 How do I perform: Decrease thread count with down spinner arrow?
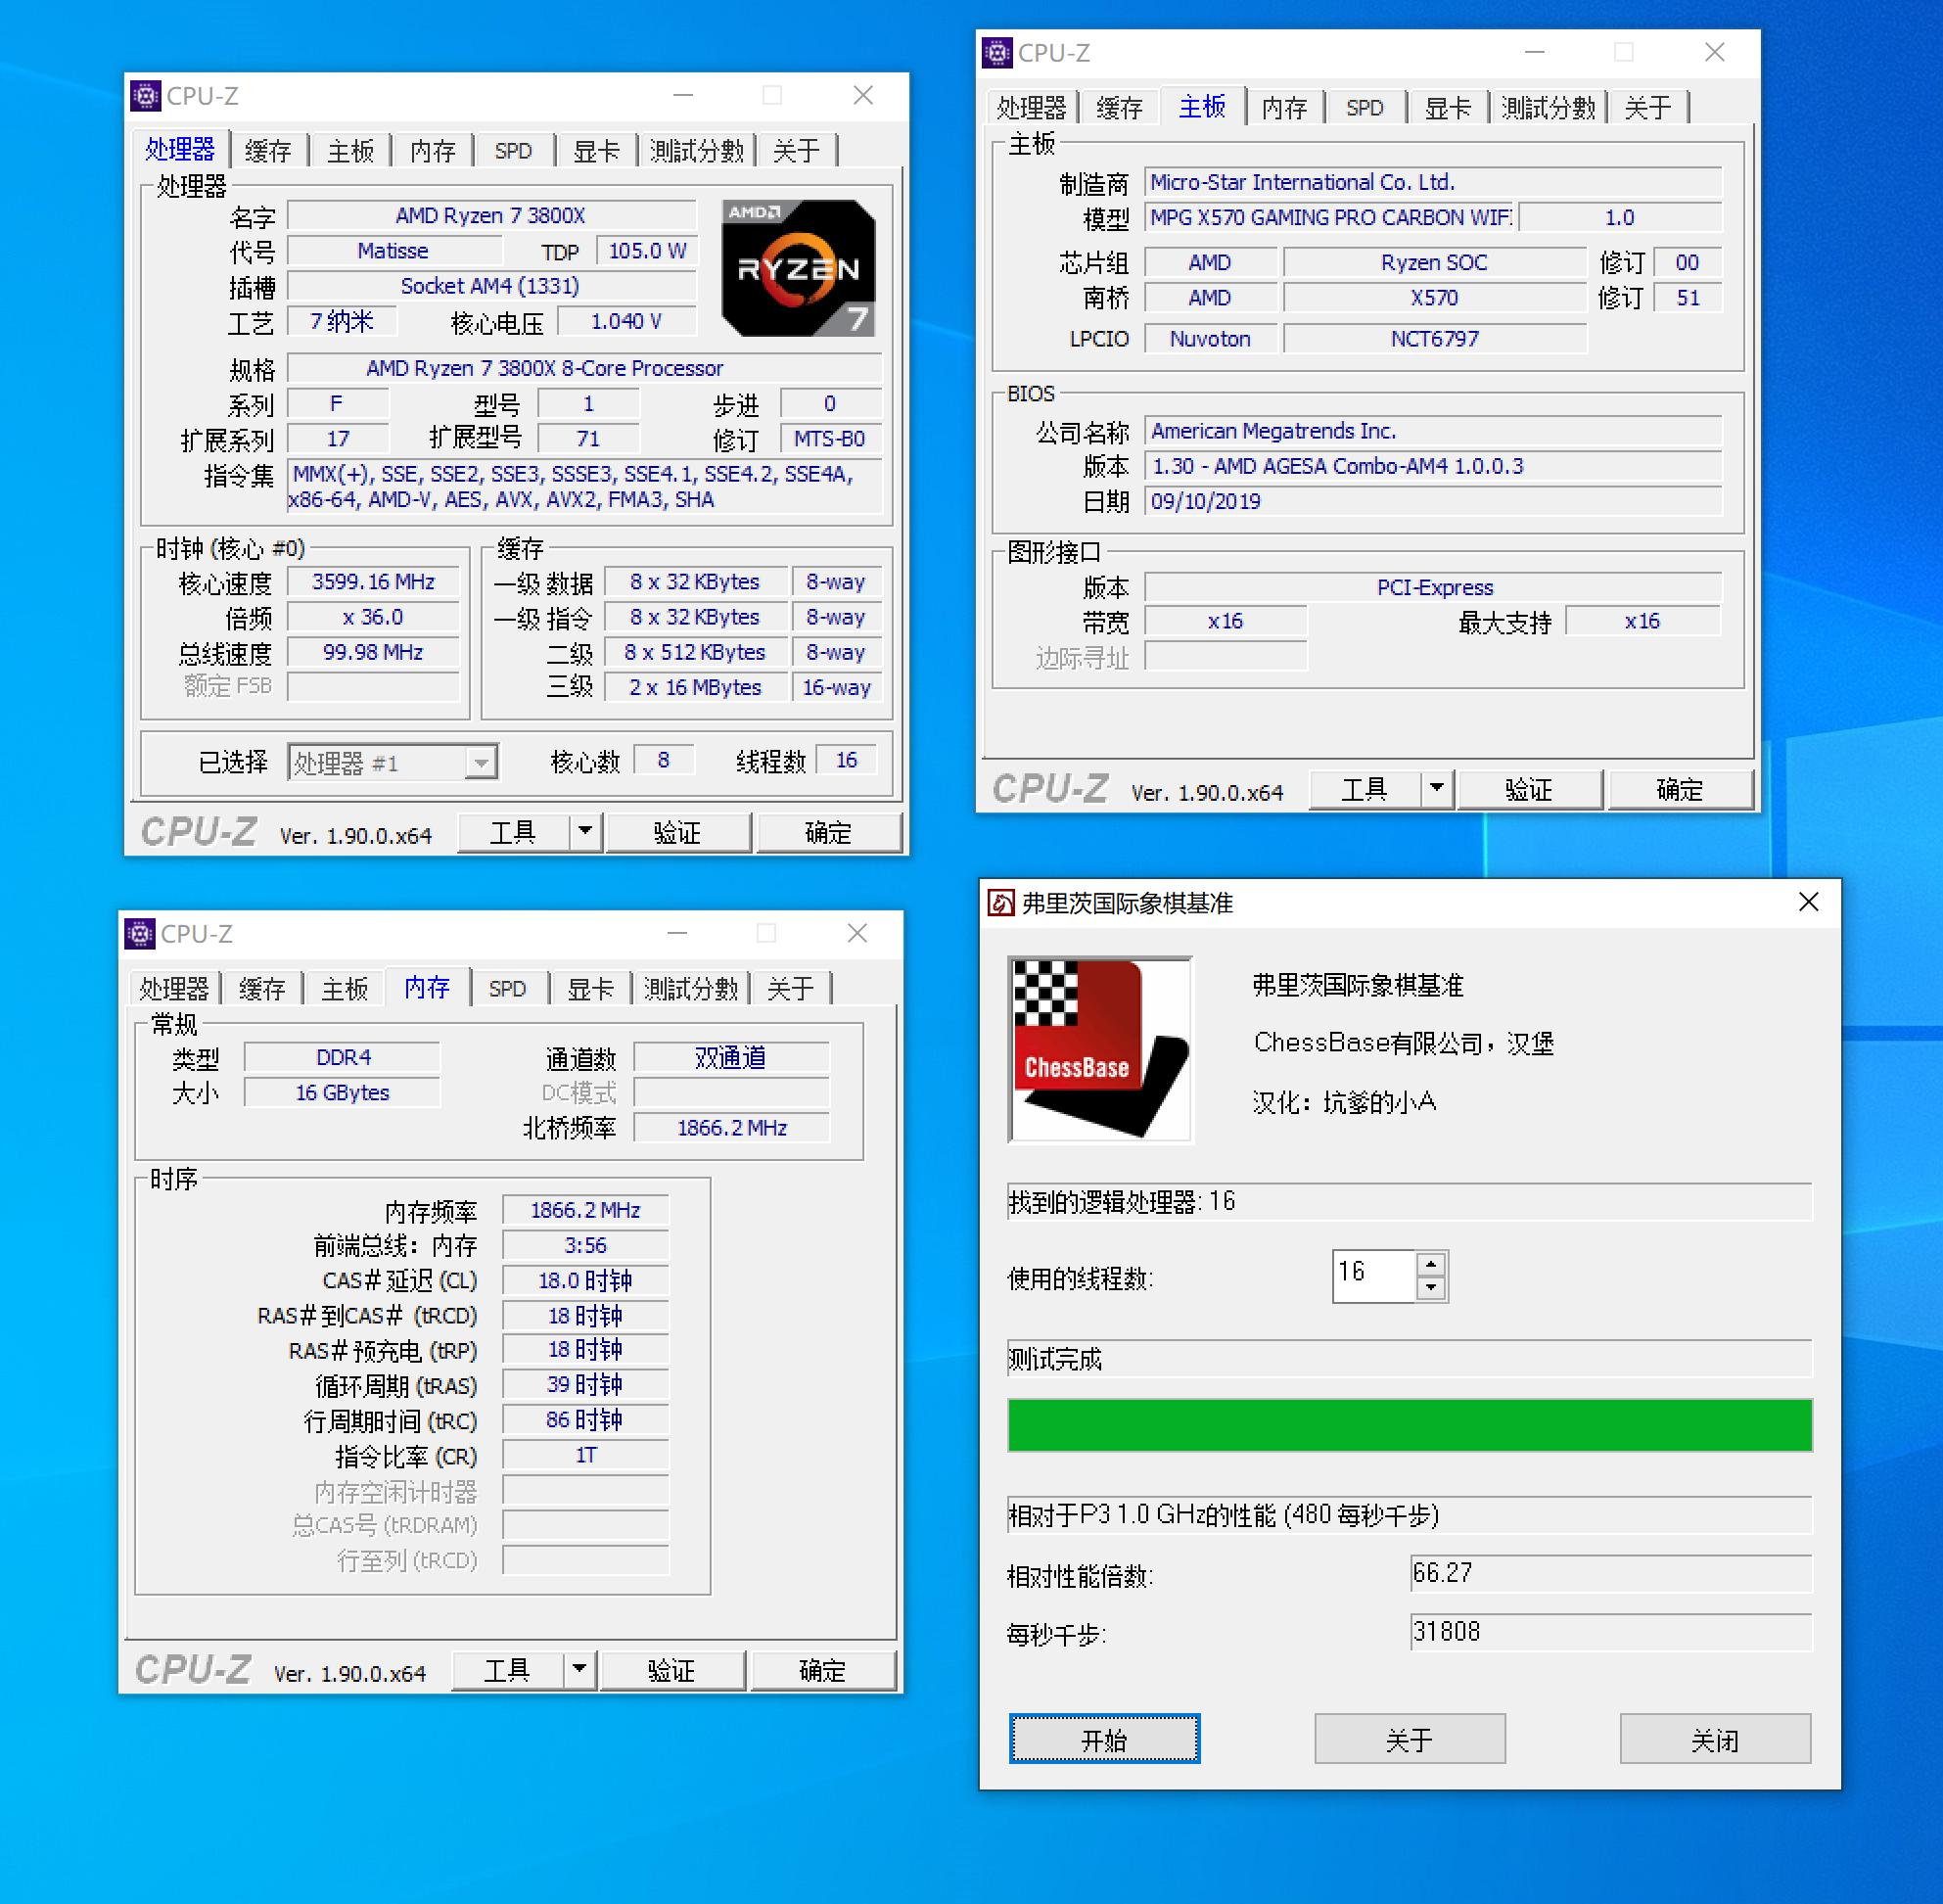click(x=1431, y=1288)
